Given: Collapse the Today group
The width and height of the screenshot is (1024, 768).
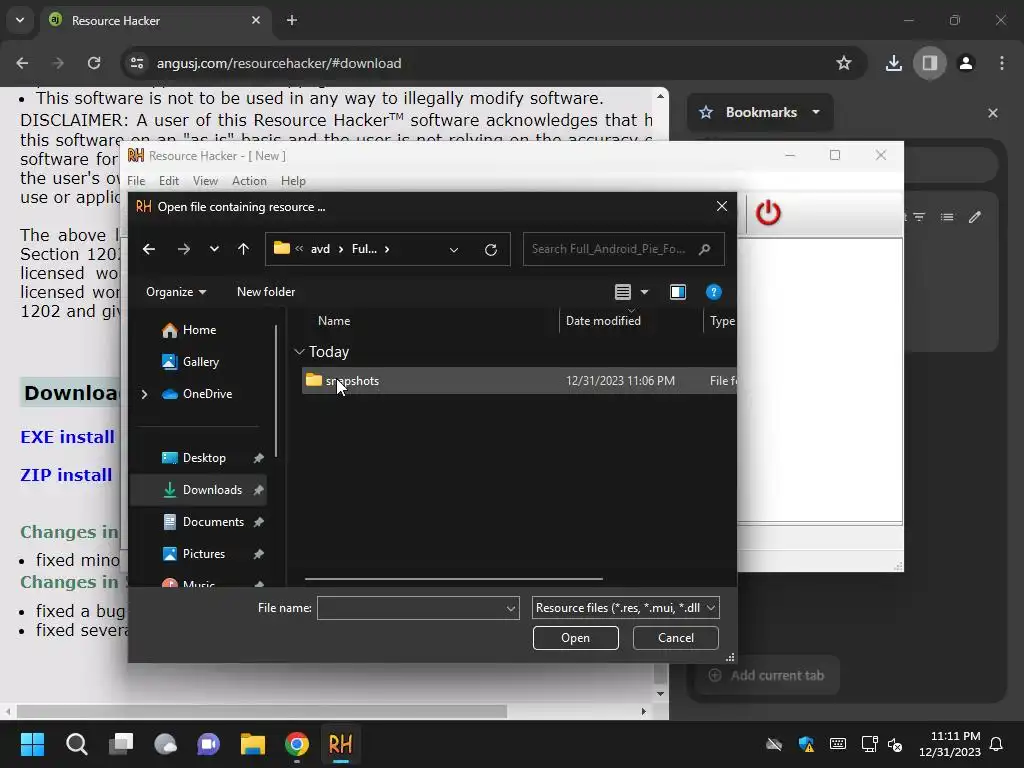Looking at the screenshot, I should [299, 352].
